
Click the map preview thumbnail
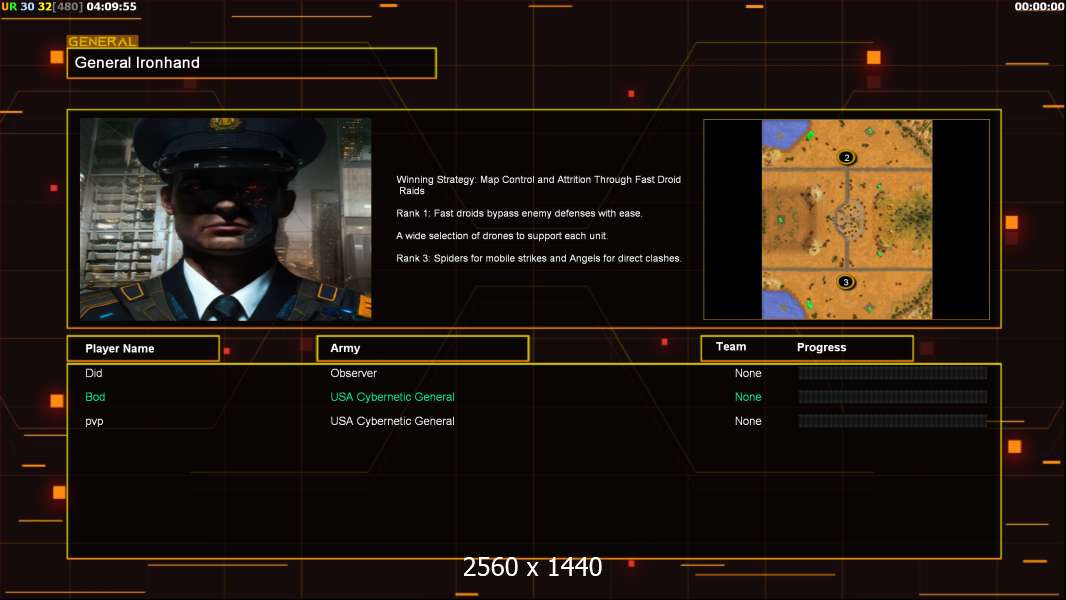pos(846,219)
